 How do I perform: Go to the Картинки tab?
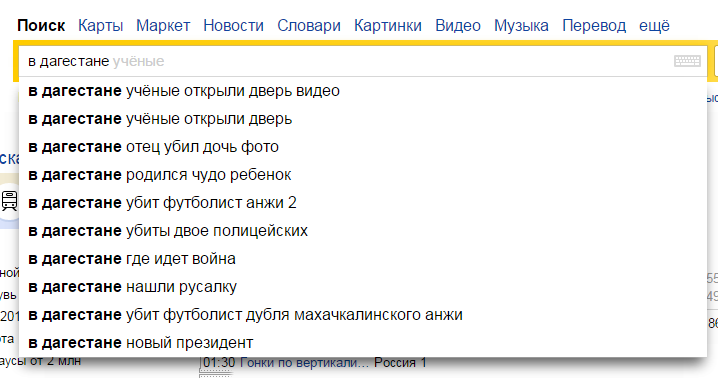(388, 26)
